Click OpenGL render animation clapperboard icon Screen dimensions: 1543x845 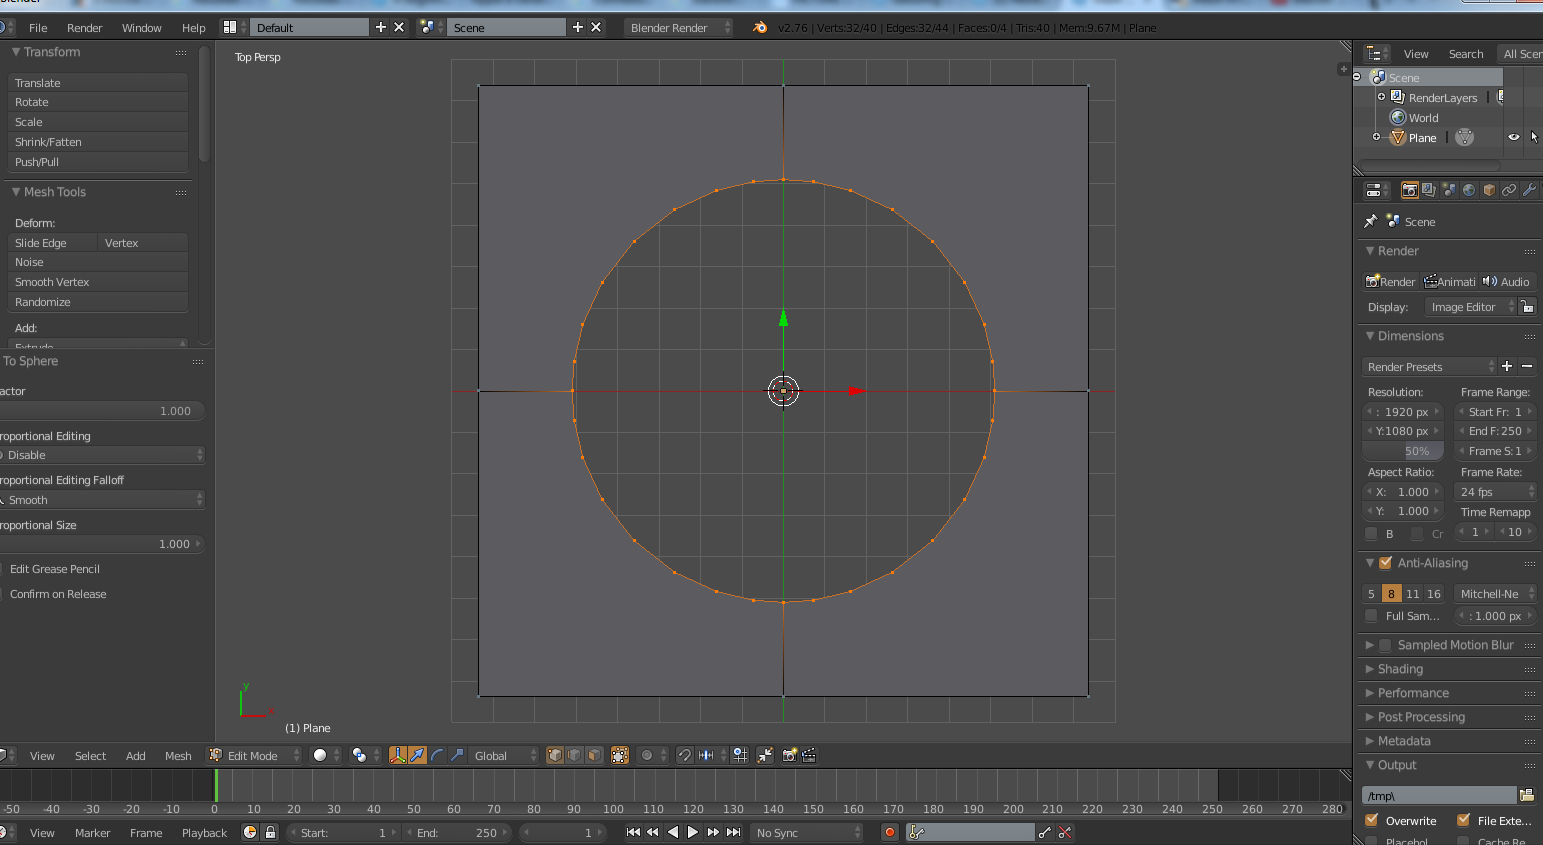(809, 755)
